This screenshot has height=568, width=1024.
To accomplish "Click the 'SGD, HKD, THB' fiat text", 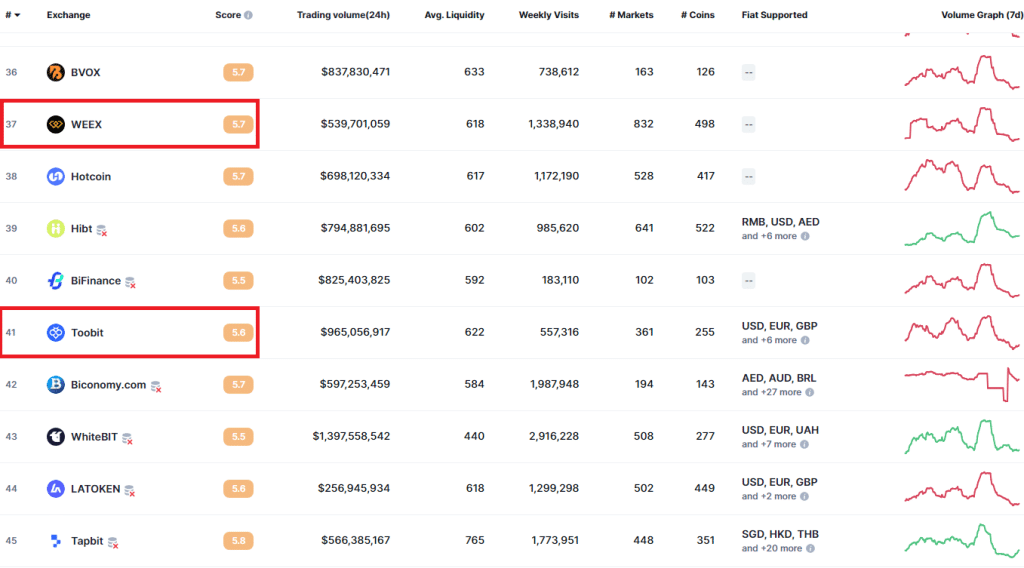I will 780,534.
